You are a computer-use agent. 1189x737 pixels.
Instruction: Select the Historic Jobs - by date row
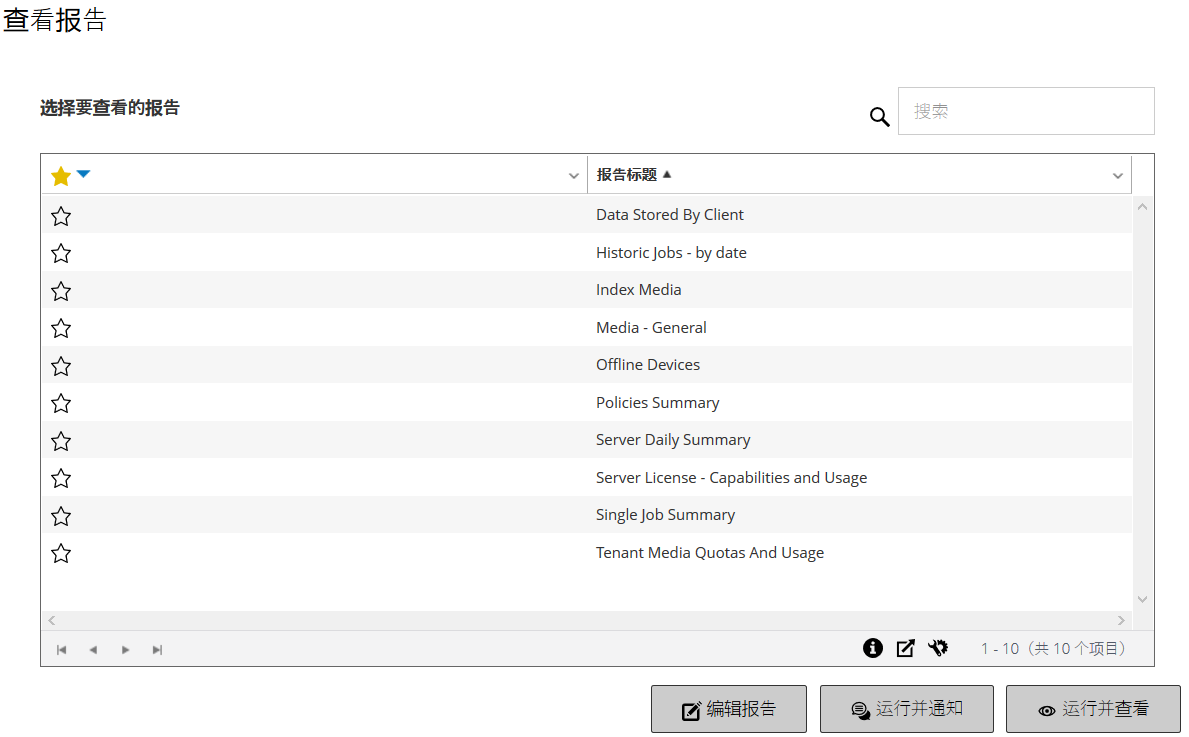(x=586, y=252)
